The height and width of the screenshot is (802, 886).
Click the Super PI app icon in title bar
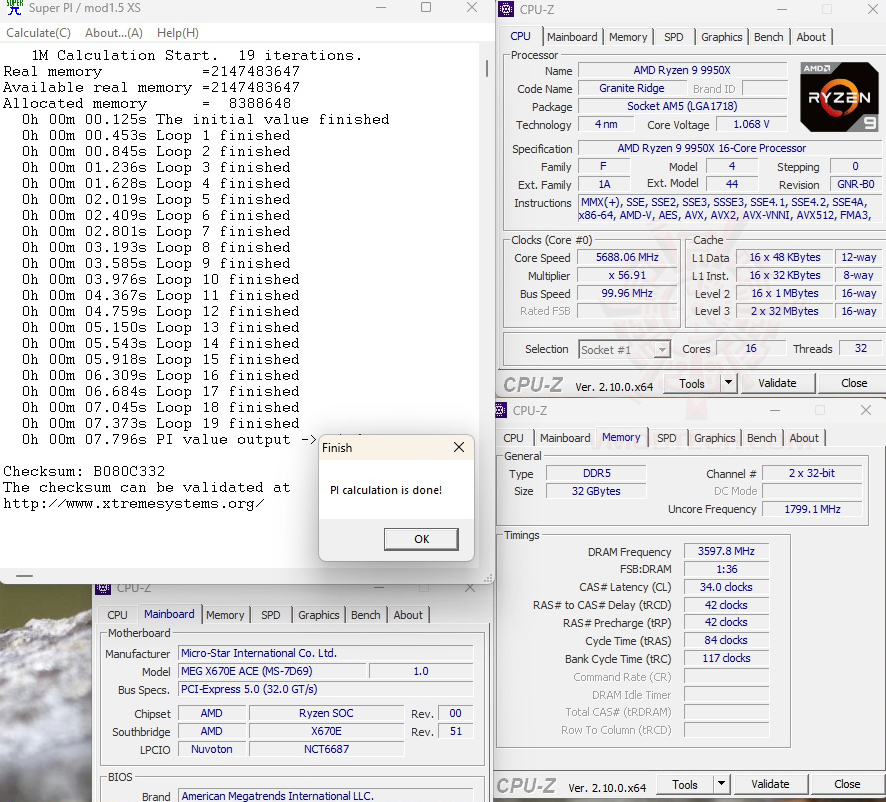click(x=14, y=7)
